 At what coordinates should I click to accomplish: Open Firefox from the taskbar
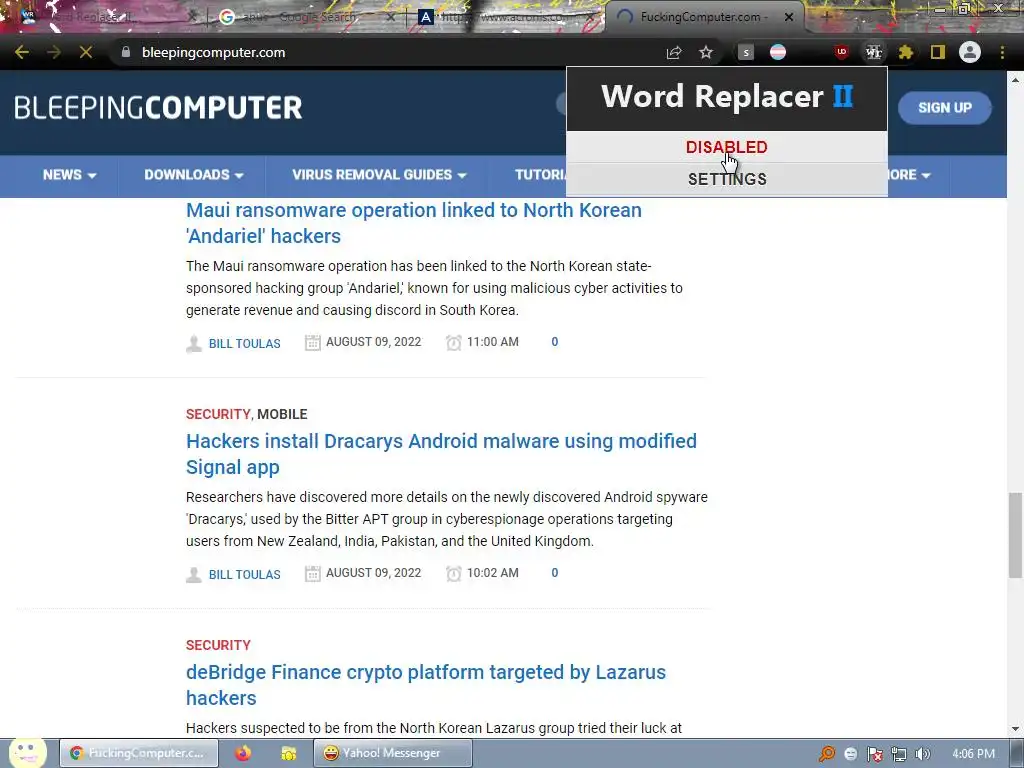pyautogui.click(x=243, y=753)
